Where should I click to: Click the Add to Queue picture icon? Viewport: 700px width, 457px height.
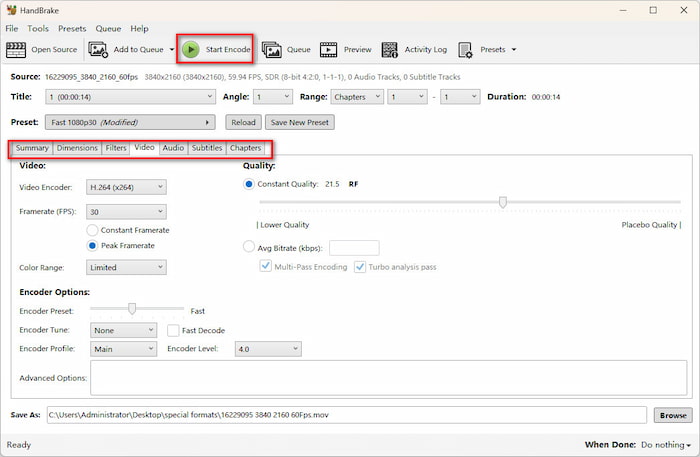tap(98, 50)
